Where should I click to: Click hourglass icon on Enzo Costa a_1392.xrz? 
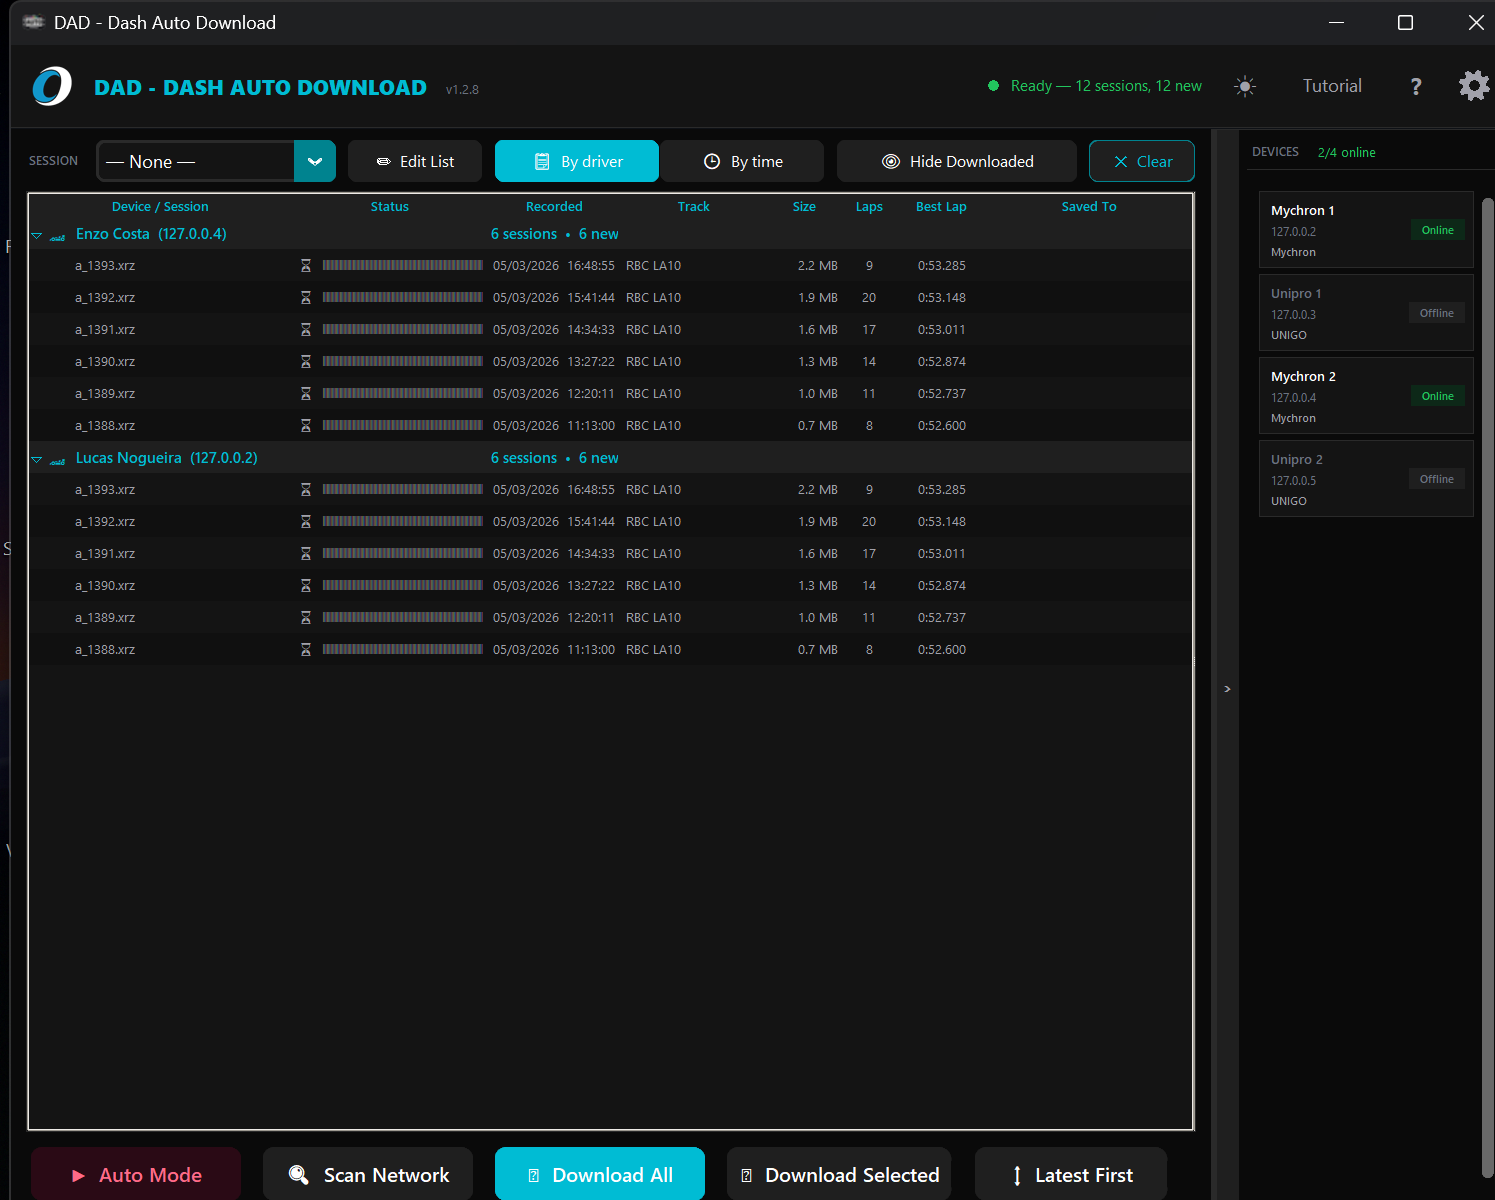(306, 298)
